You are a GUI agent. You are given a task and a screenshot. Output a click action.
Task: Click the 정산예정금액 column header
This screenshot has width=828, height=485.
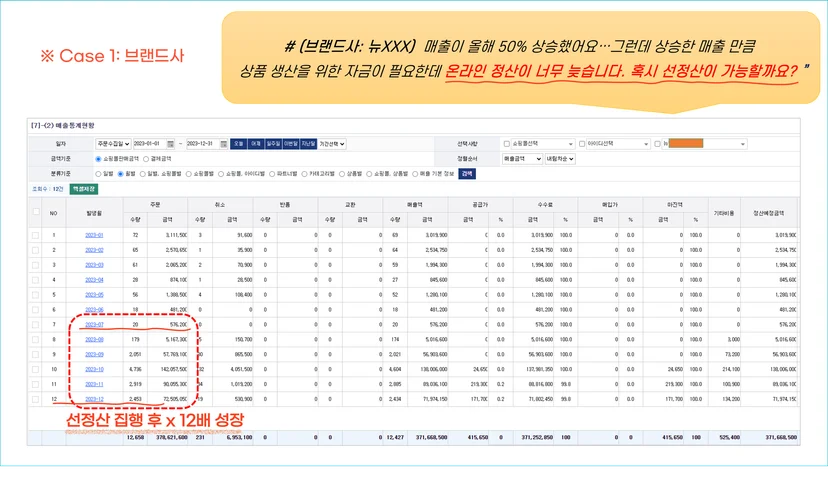click(769, 212)
